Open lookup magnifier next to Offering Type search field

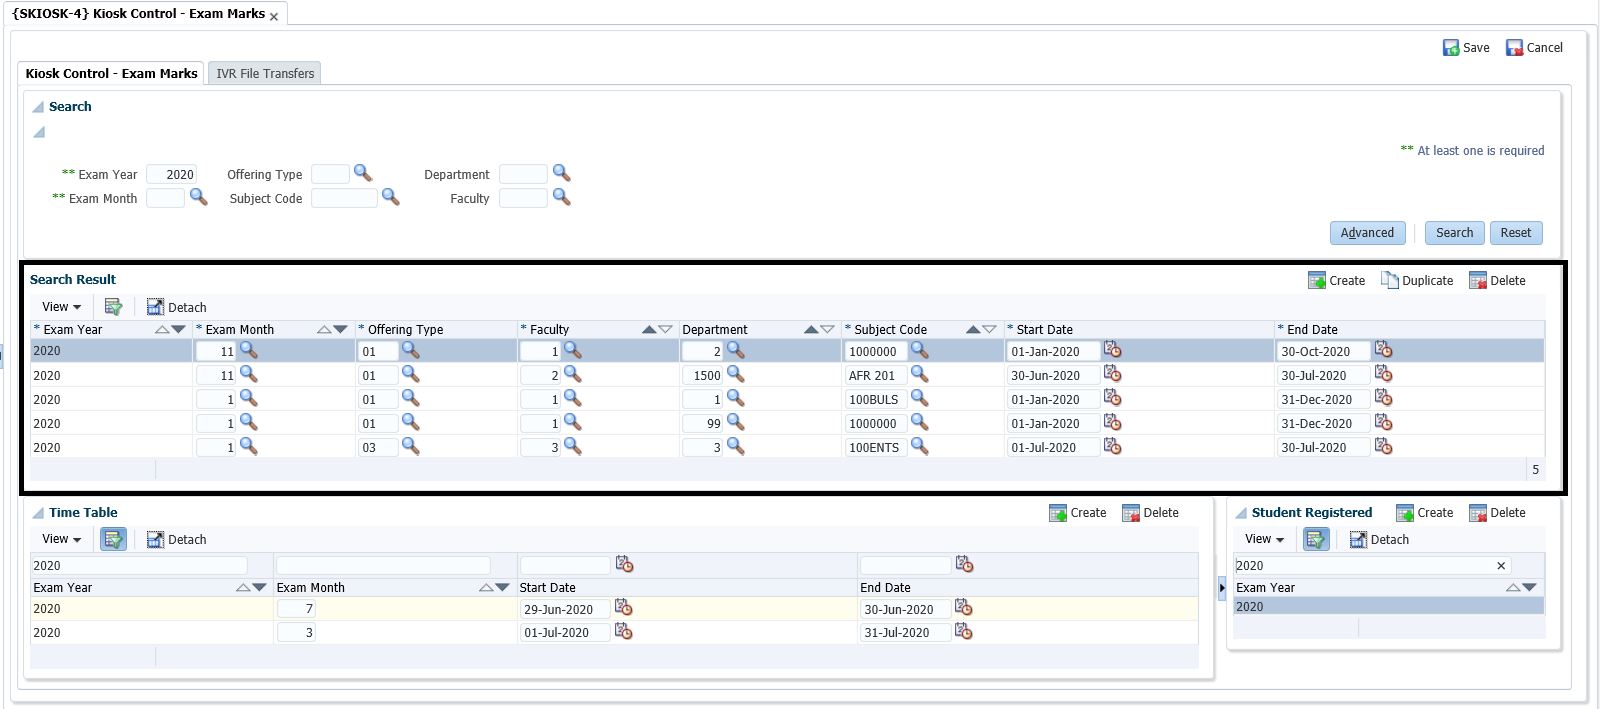(363, 173)
